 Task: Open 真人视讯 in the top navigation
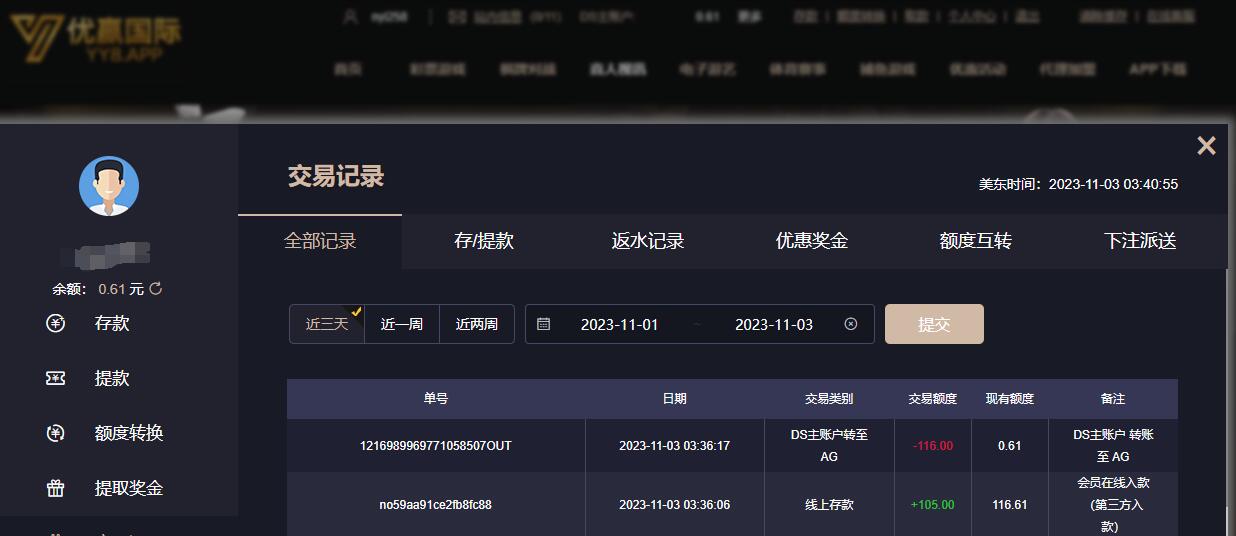(618, 69)
